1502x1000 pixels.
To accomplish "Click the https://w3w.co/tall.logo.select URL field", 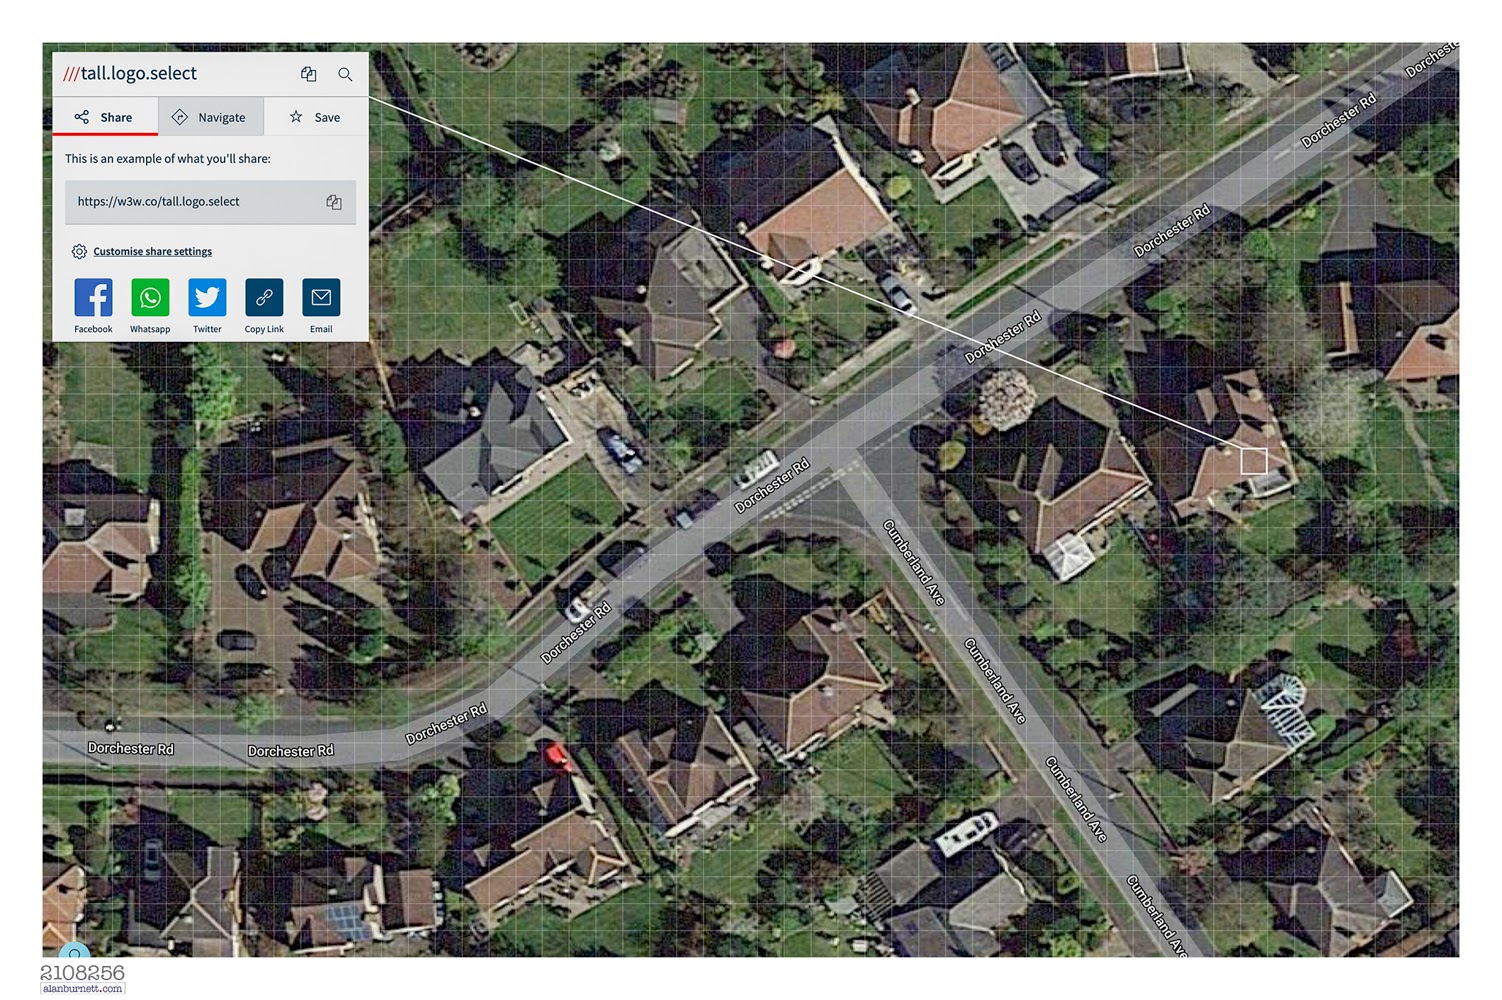I will coord(210,202).
